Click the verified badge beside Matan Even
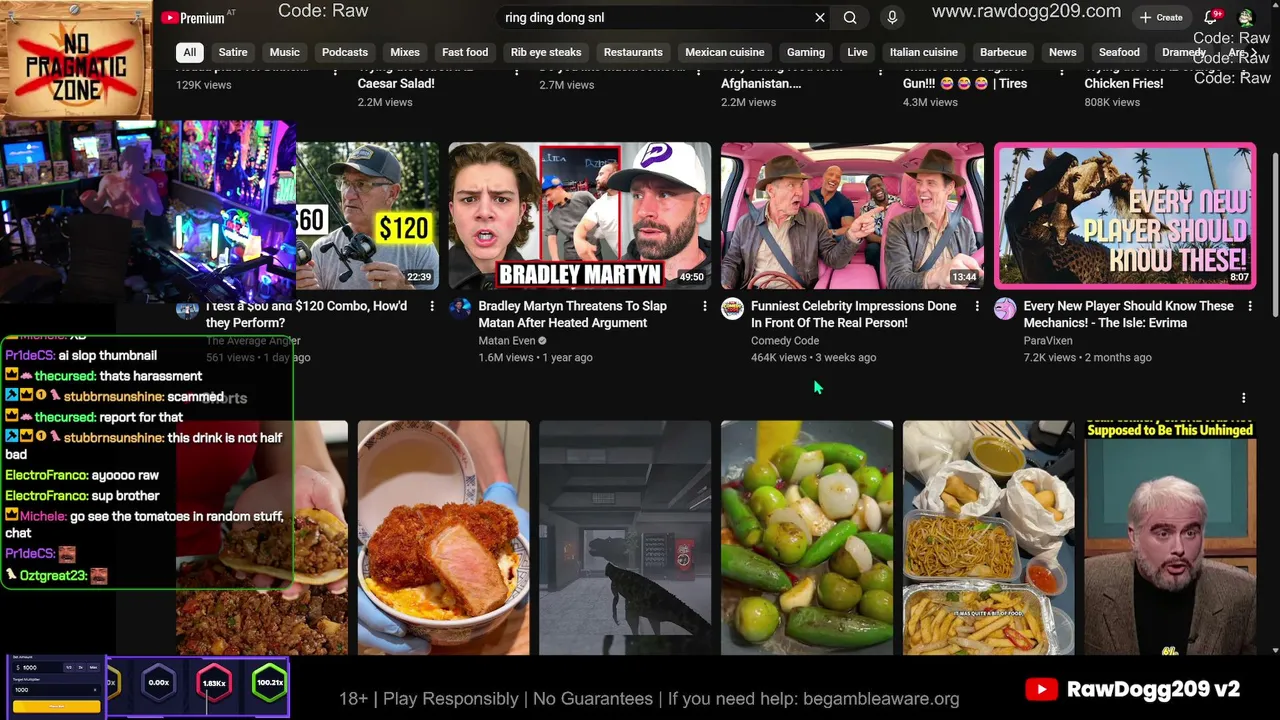The width and height of the screenshot is (1280, 720). (x=543, y=341)
